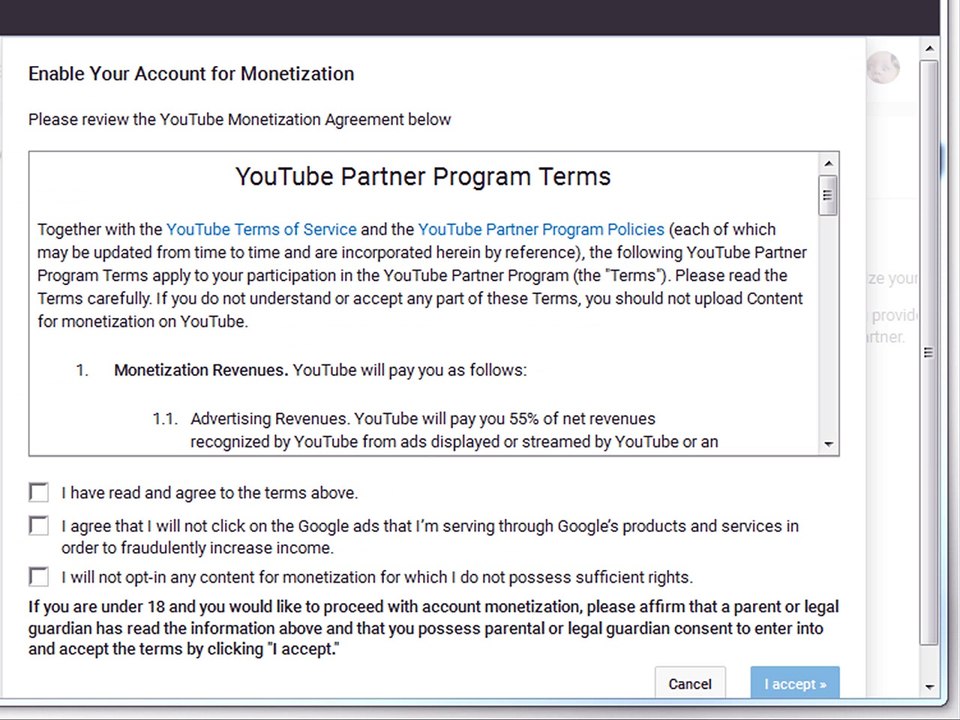960x720 pixels.
Task: Open the YouTube Partner Program Policies link
Action: [541, 229]
